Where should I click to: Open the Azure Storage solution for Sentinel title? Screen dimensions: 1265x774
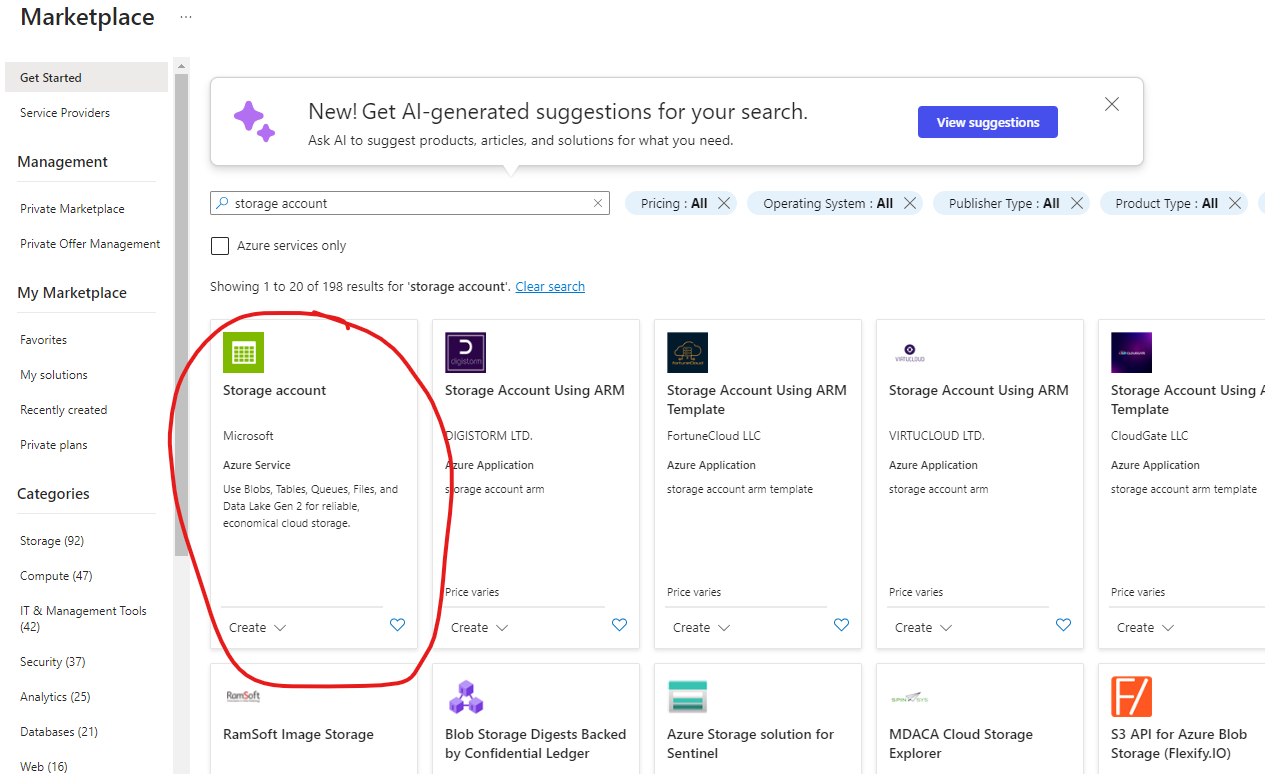pos(750,744)
